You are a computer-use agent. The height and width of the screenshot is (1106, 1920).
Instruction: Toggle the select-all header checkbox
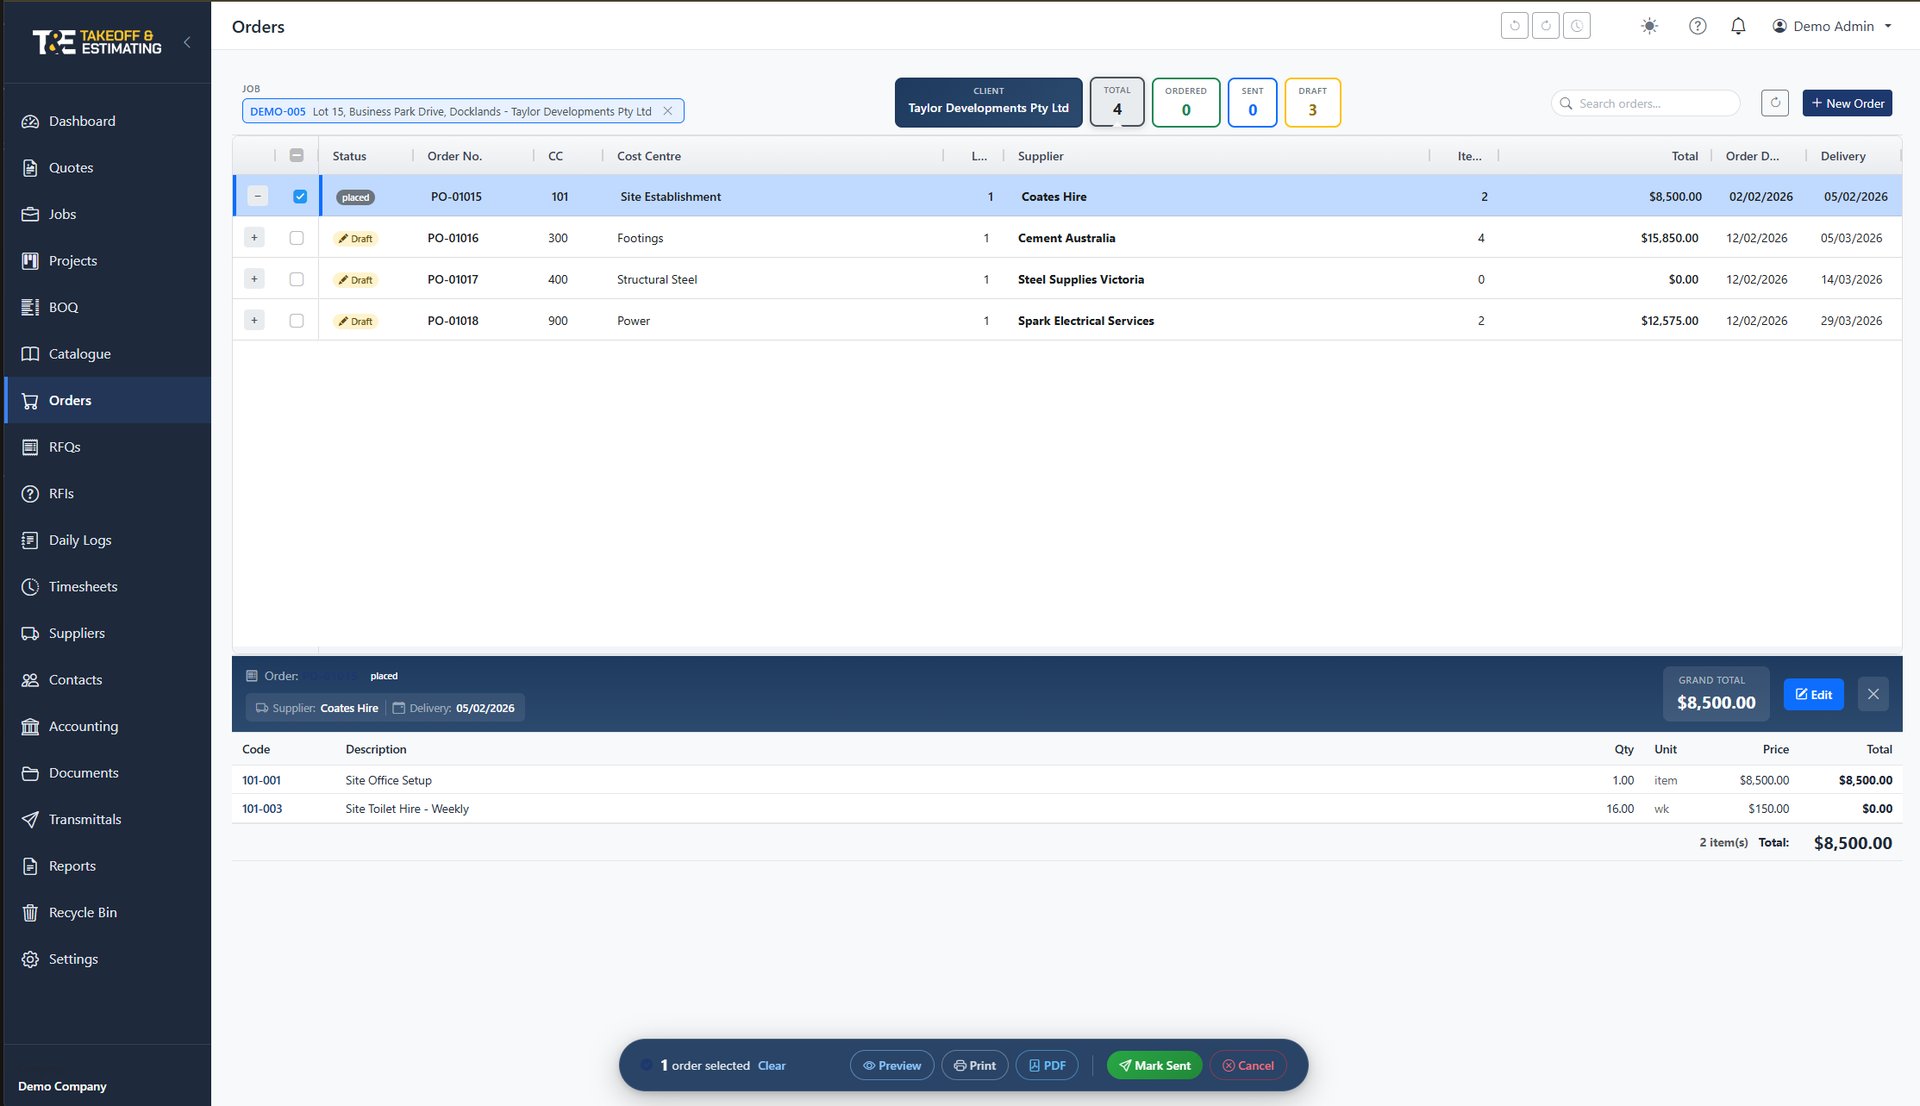[296, 156]
